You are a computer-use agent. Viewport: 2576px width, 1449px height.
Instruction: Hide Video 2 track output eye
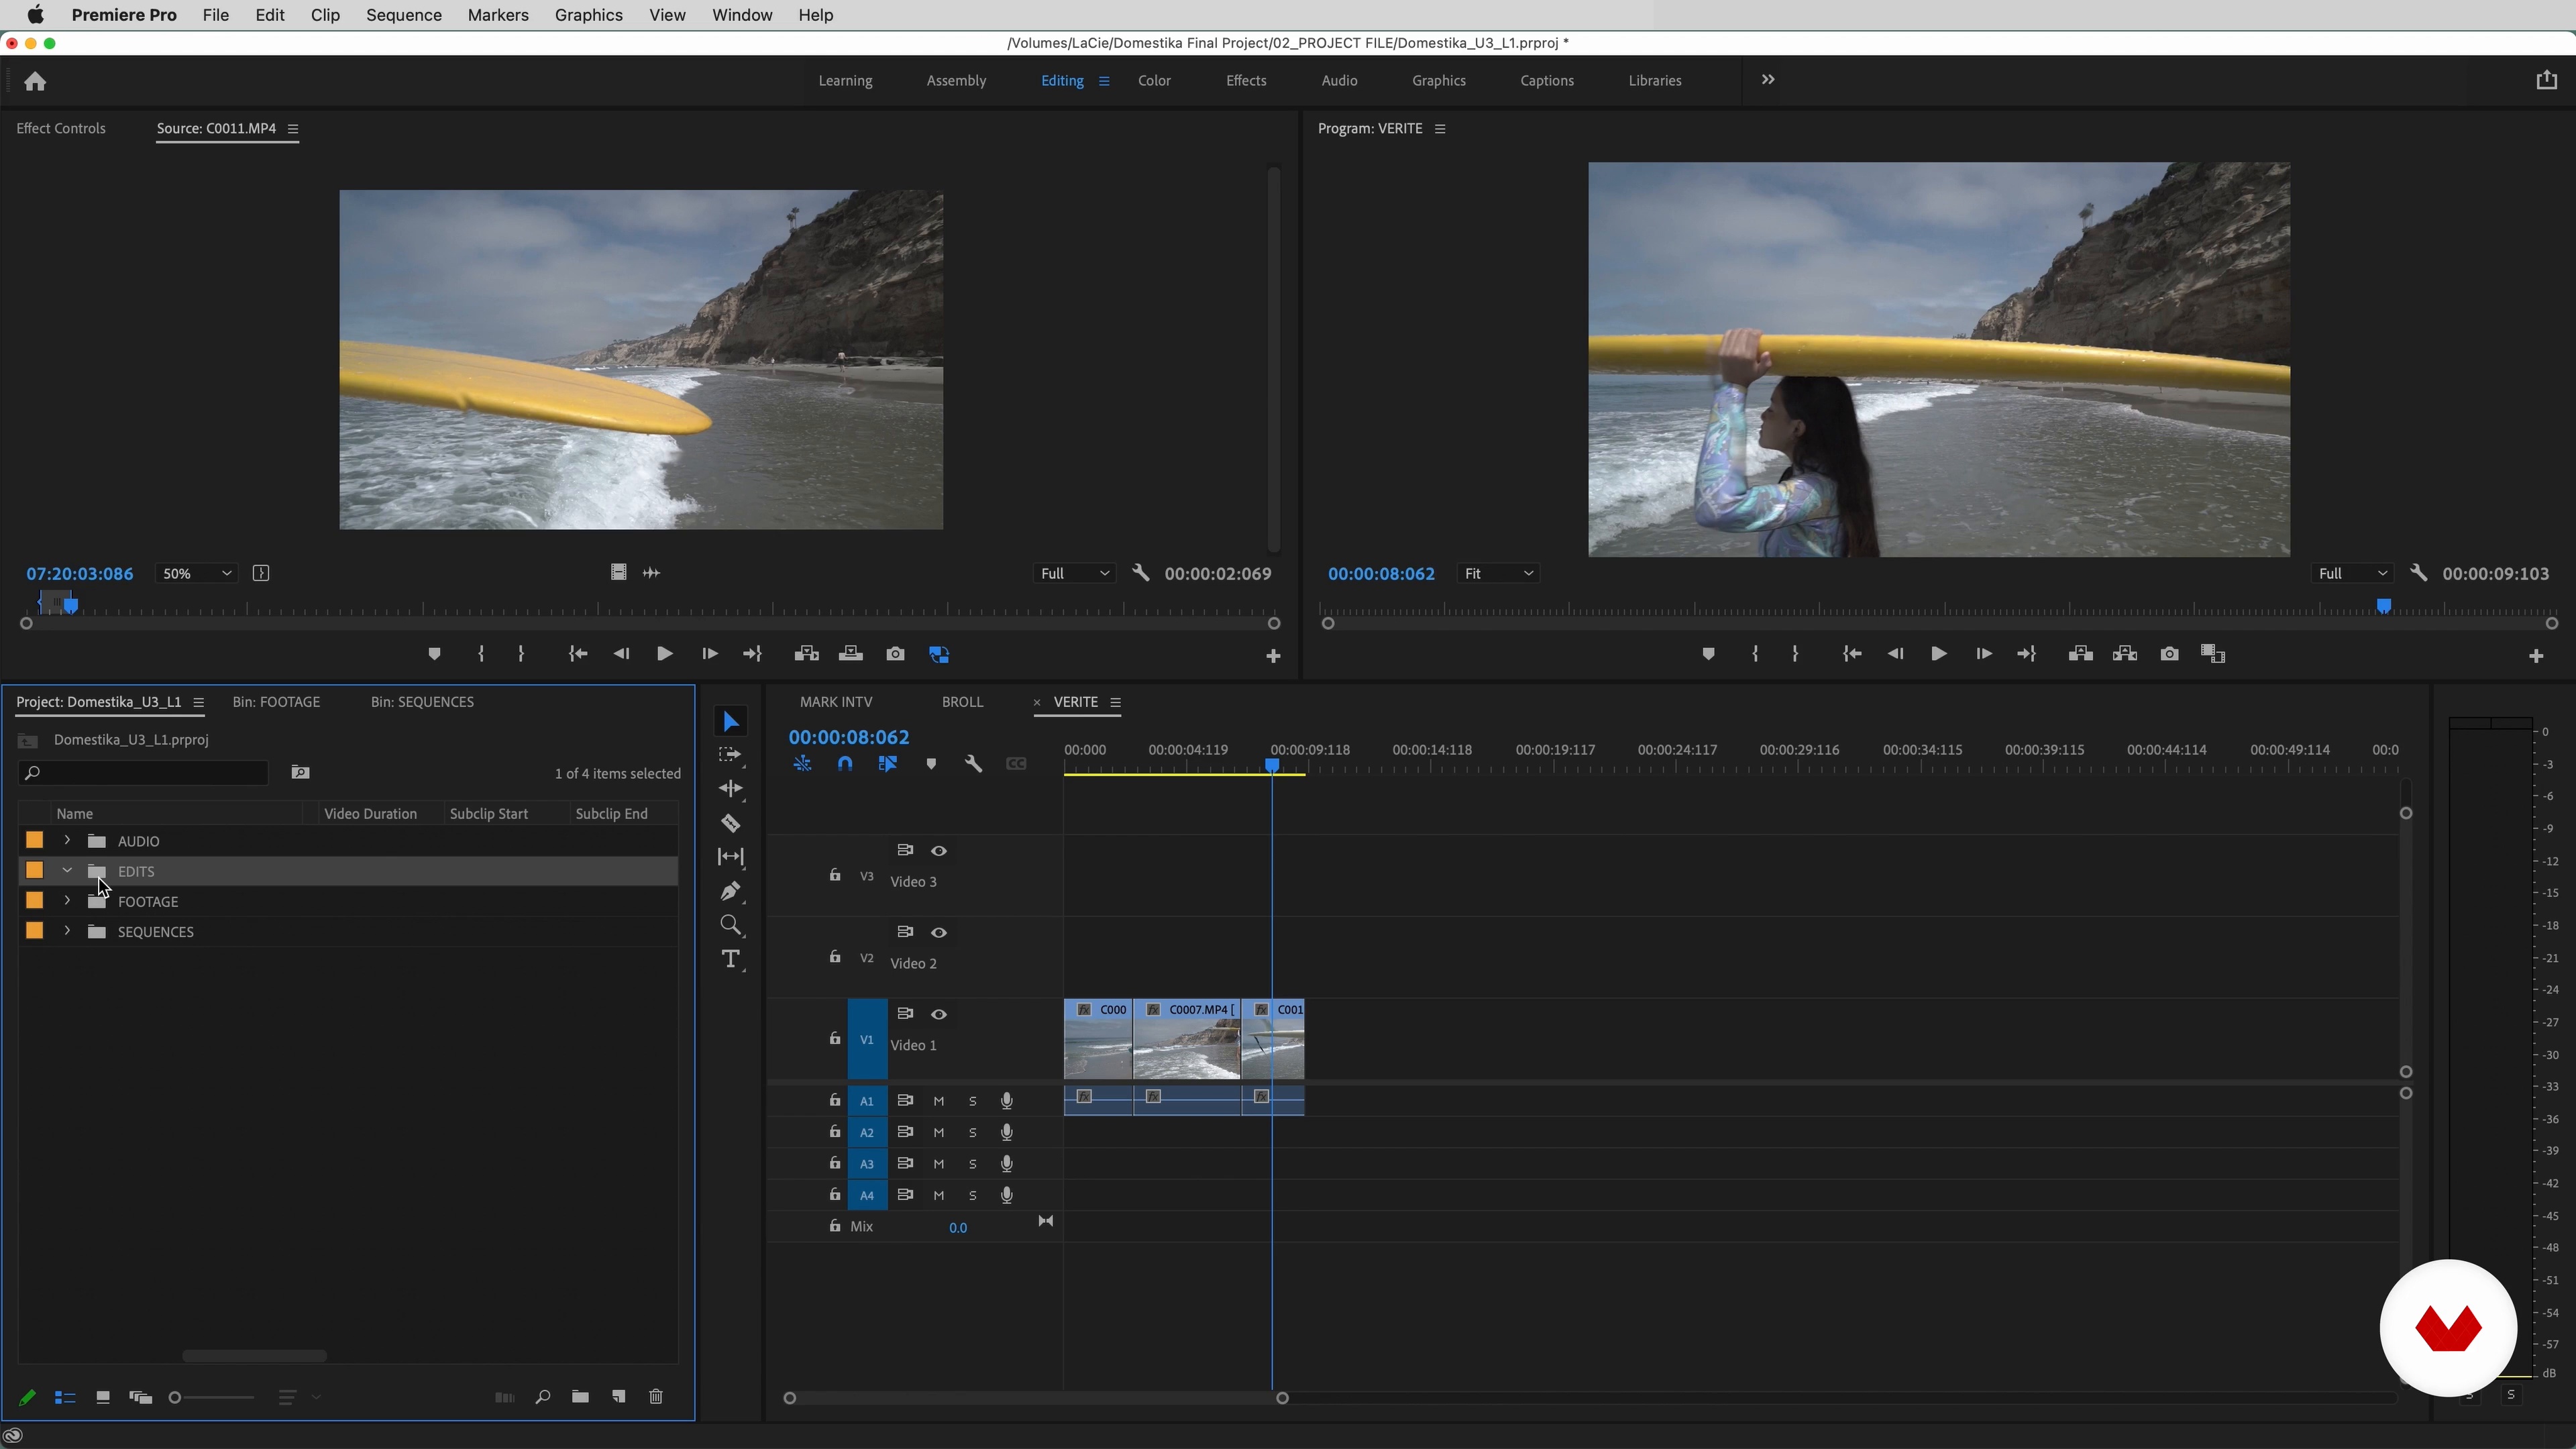(938, 933)
